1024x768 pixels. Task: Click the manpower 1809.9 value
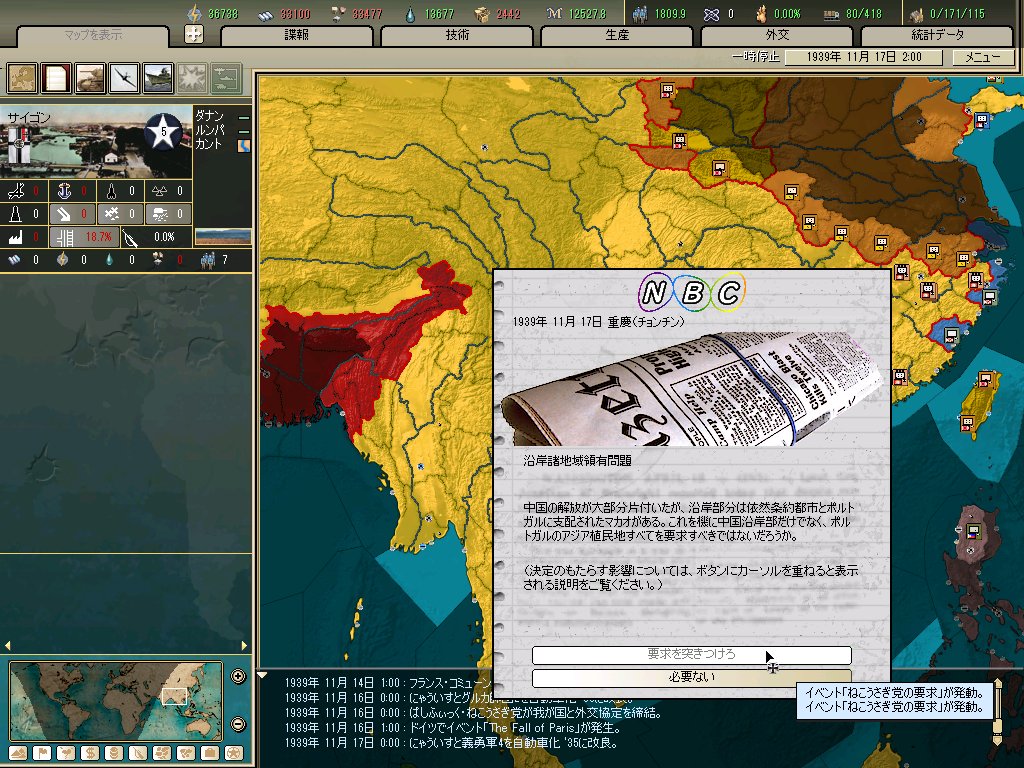click(670, 14)
